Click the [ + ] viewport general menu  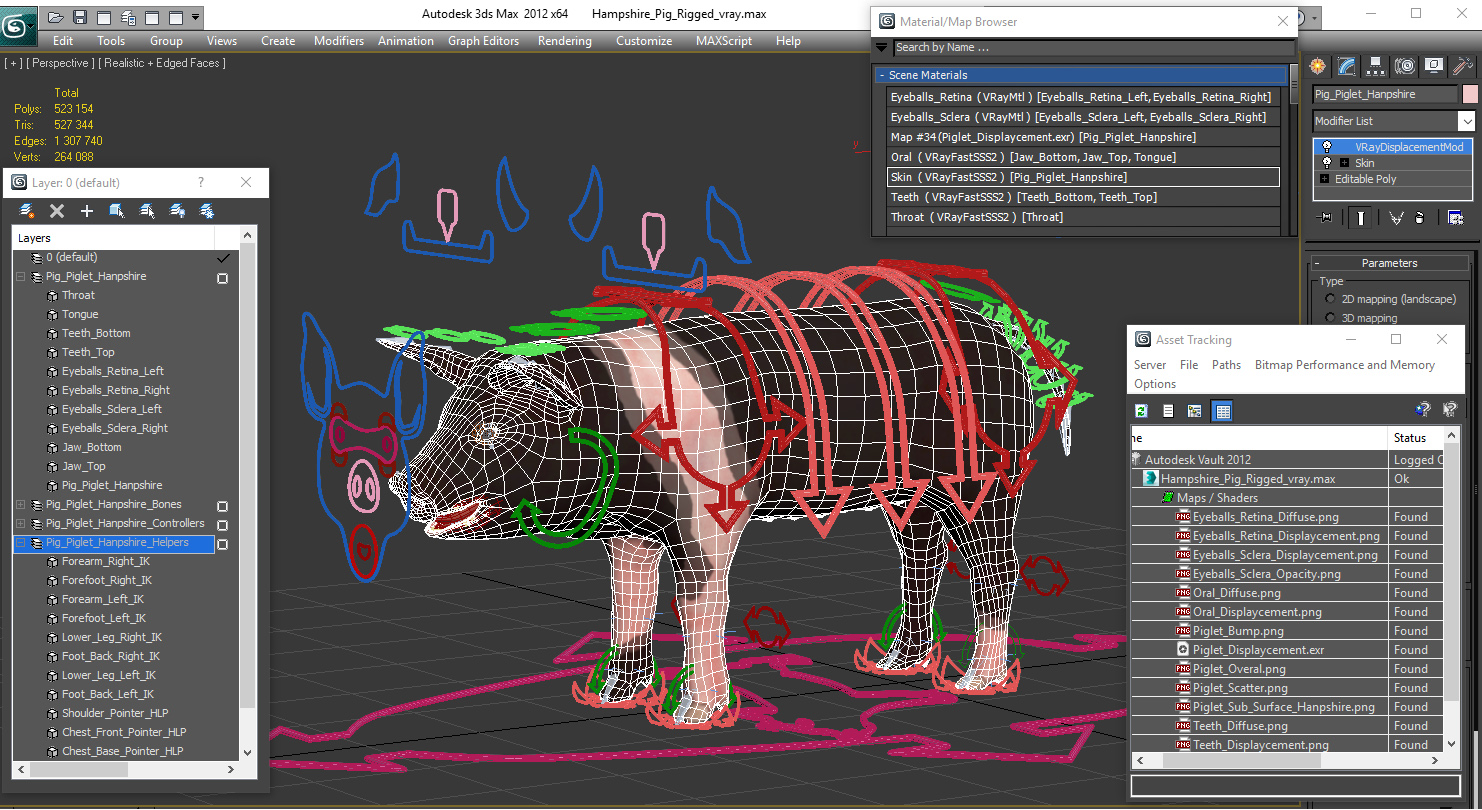pos(13,63)
